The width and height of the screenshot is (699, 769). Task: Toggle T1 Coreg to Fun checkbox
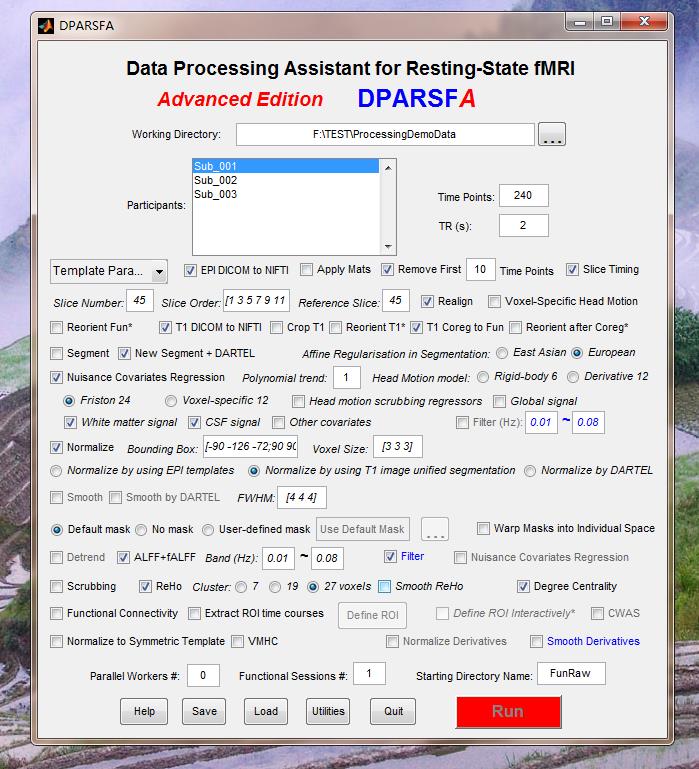coord(416,328)
